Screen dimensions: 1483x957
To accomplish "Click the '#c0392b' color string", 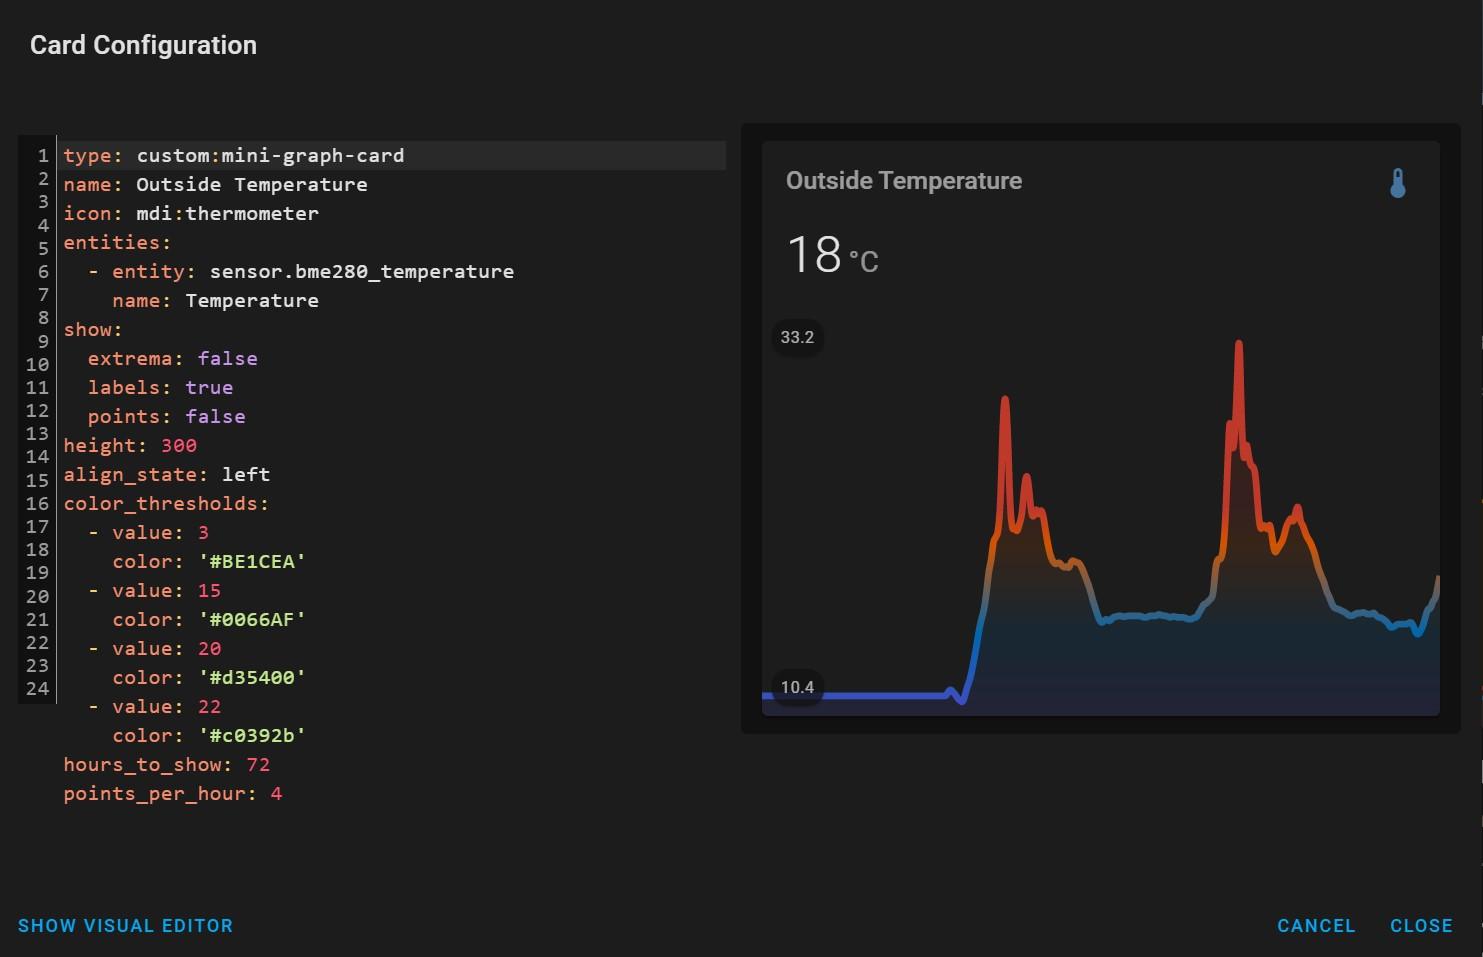I will pos(252,736).
